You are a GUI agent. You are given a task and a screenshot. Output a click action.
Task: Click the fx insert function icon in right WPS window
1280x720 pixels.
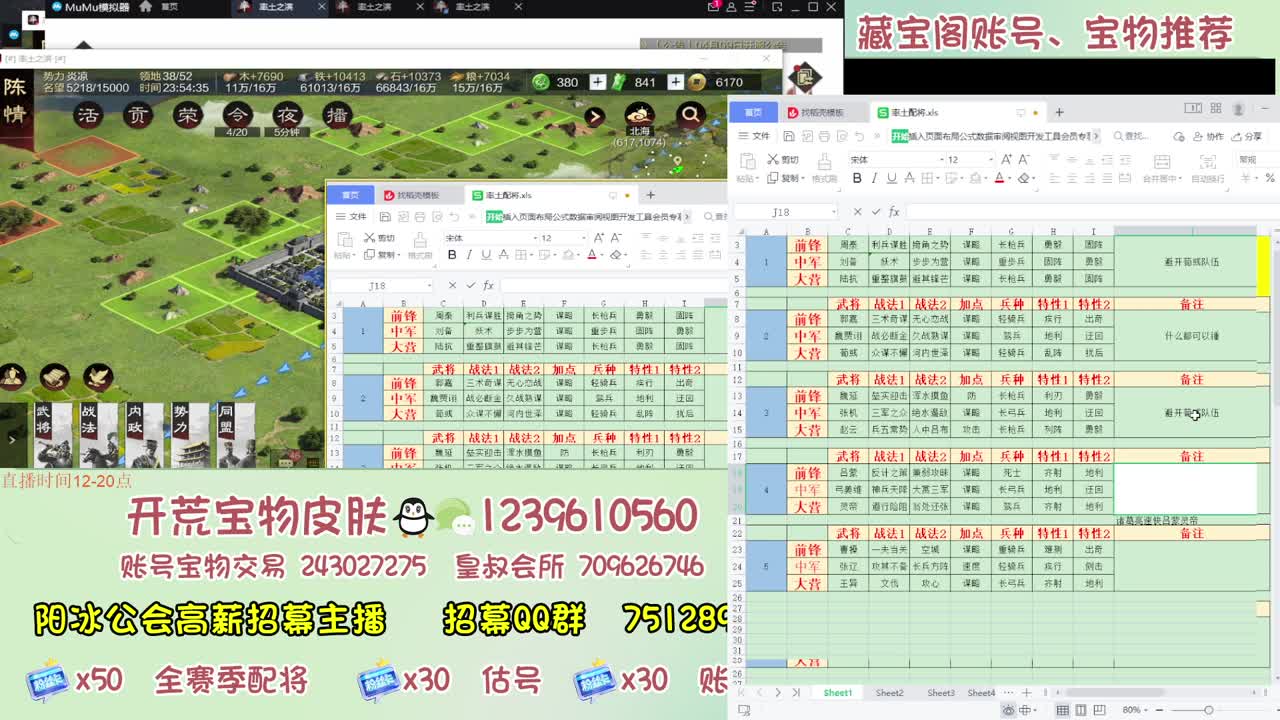[x=894, y=212]
